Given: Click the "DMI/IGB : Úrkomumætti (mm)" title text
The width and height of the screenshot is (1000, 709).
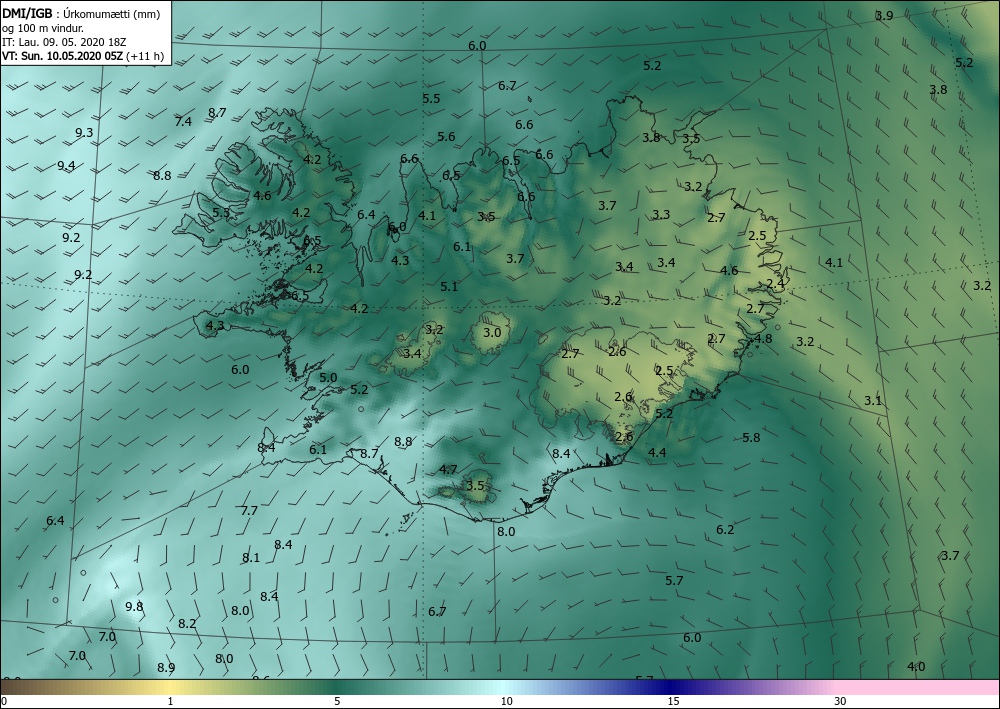Looking at the screenshot, I should pyautogui.click(x=81, y=14).
